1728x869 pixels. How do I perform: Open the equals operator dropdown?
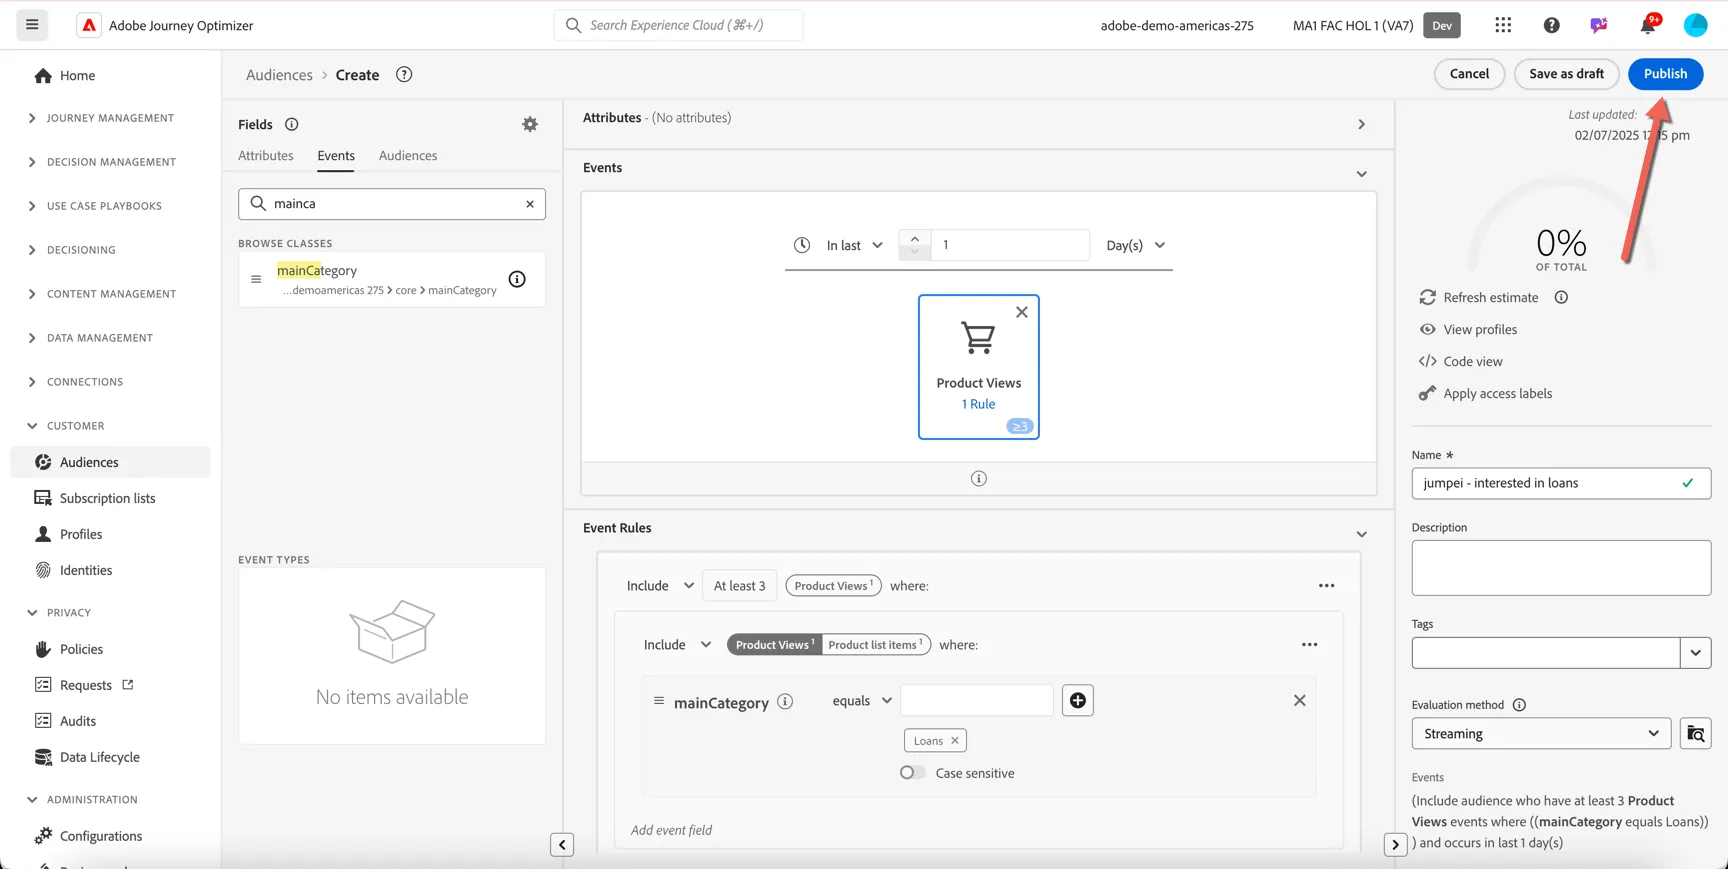(x=861, y=700)
